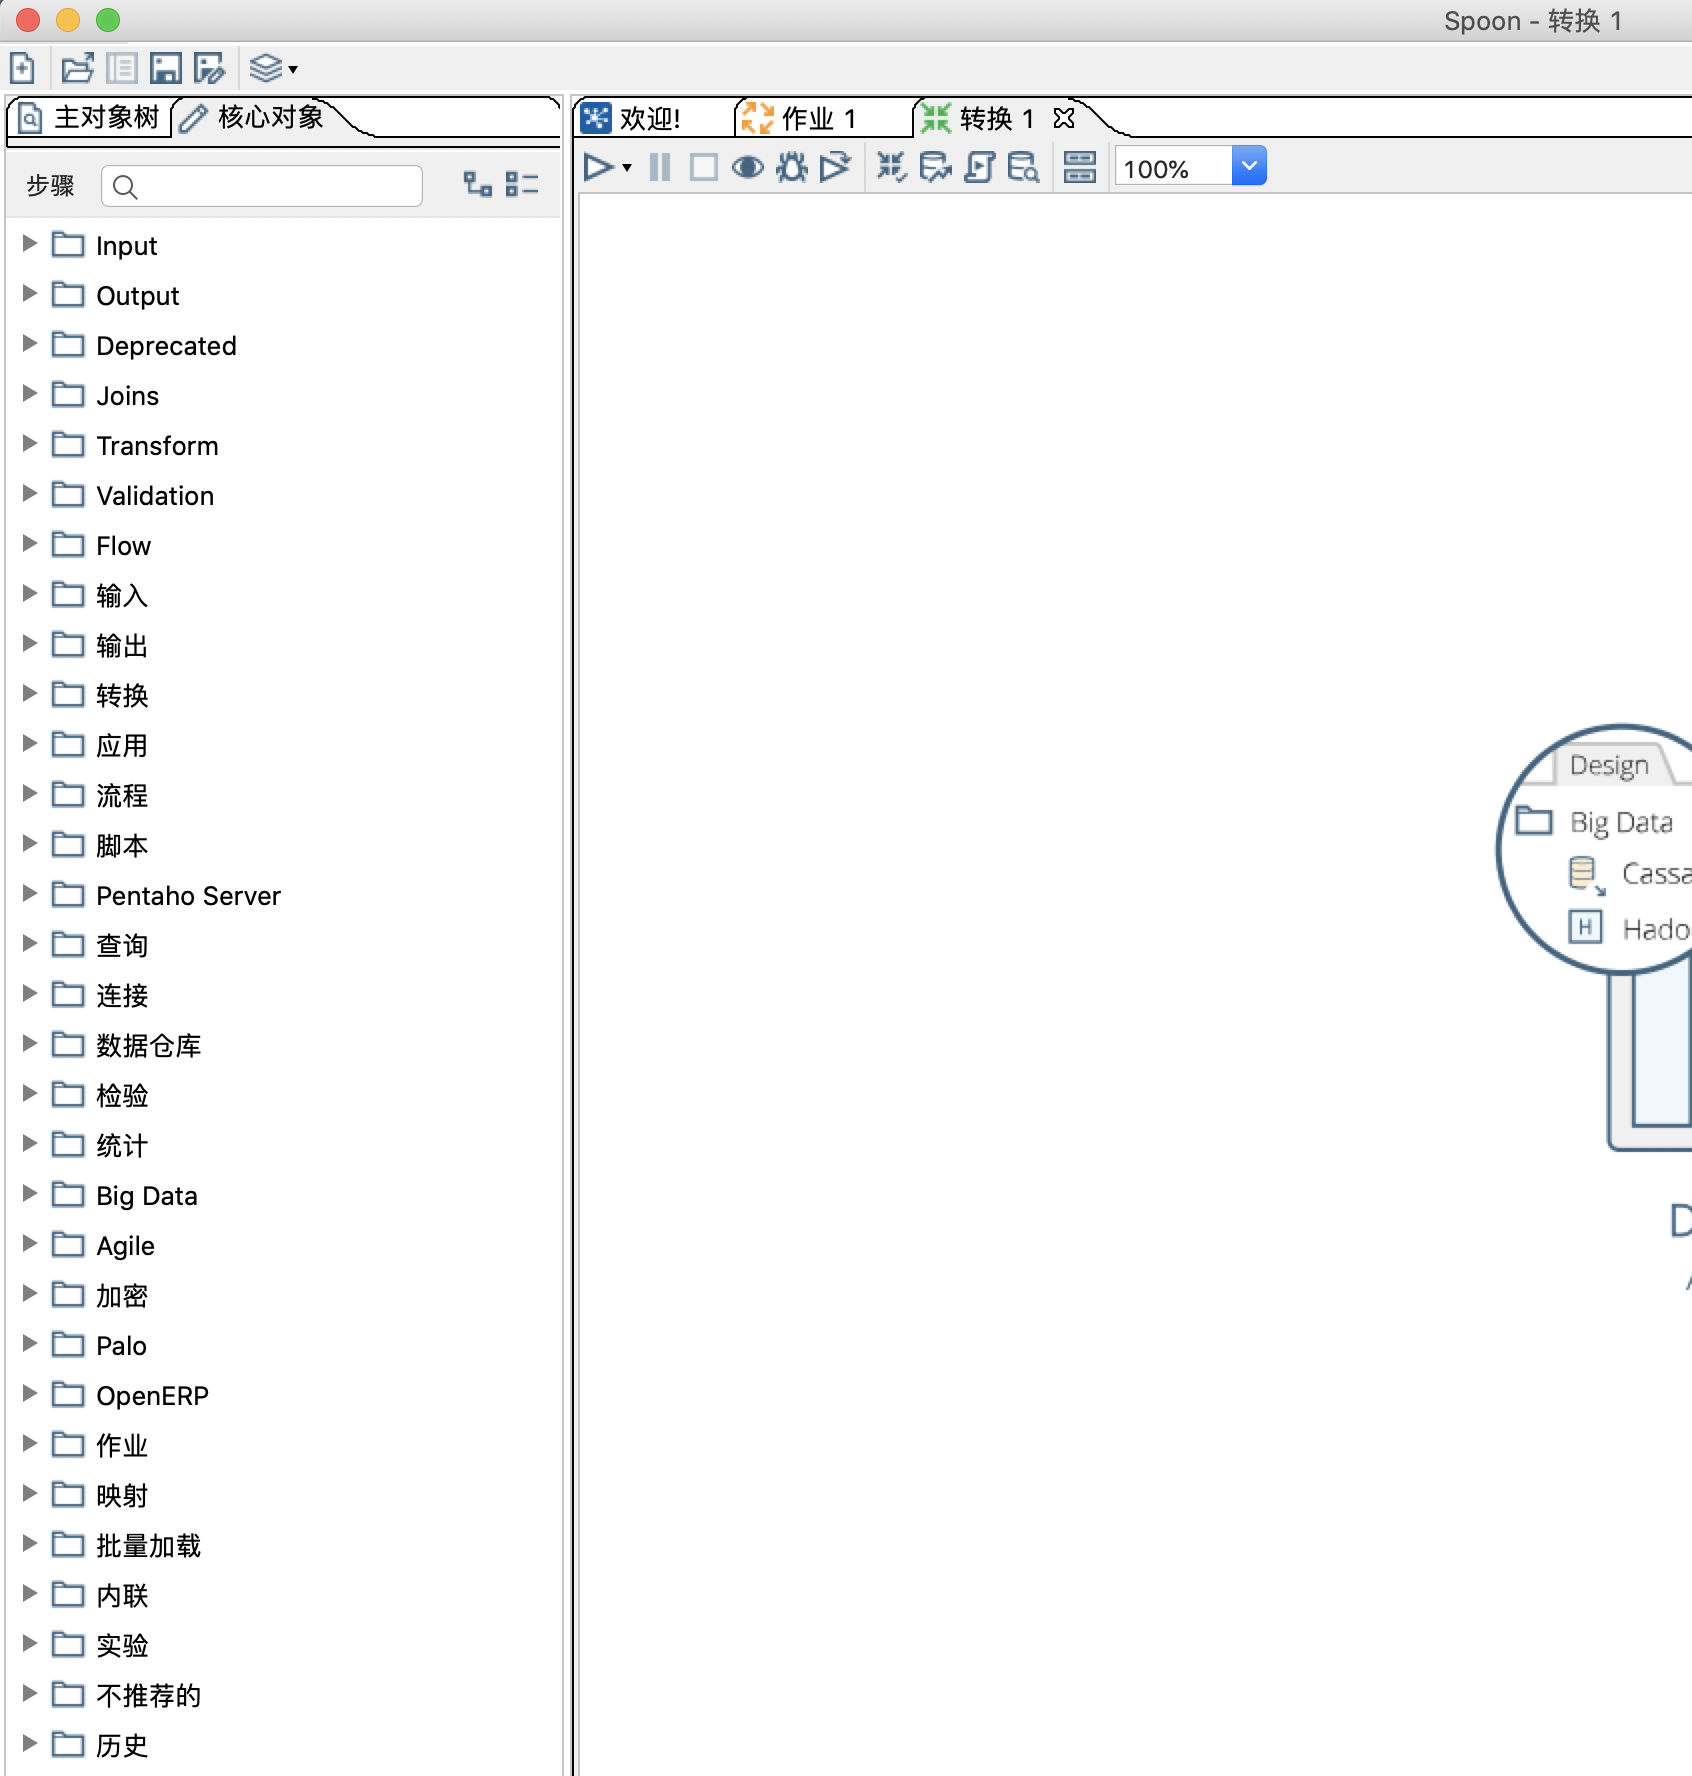
Task: Click the Get SQL icon
Action: (980, 167)
